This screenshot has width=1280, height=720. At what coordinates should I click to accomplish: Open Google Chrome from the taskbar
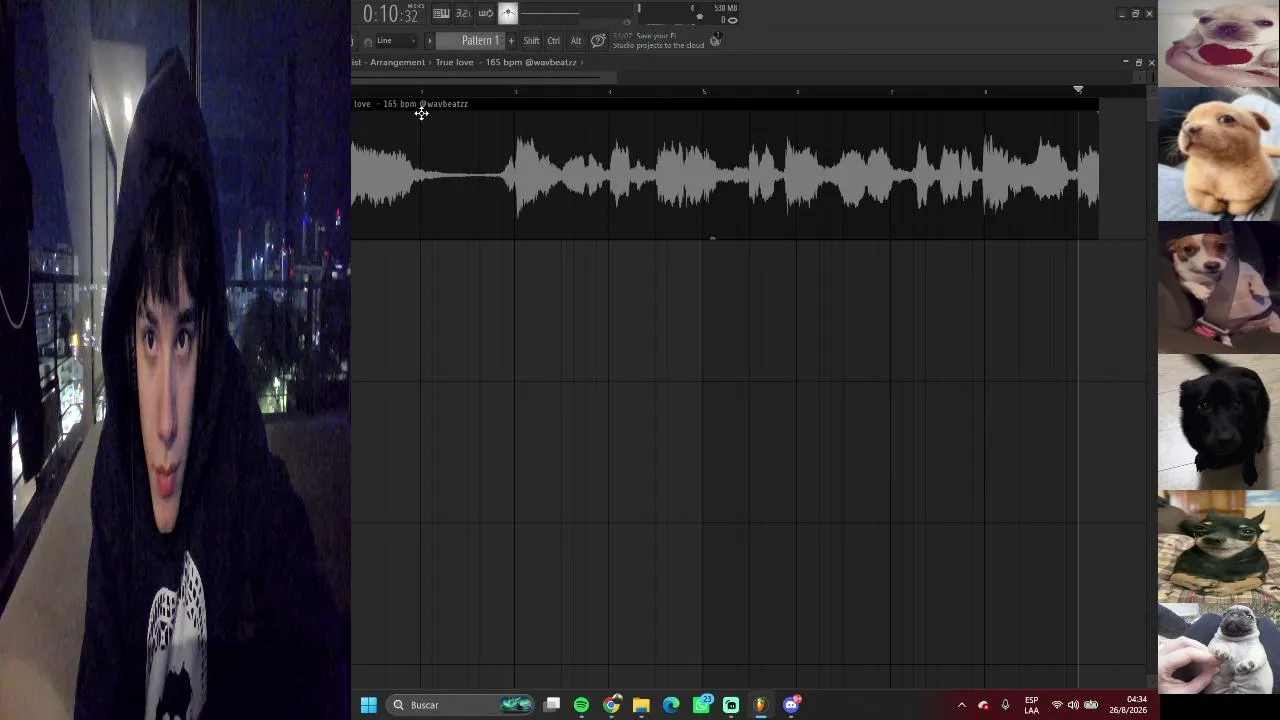611,705
